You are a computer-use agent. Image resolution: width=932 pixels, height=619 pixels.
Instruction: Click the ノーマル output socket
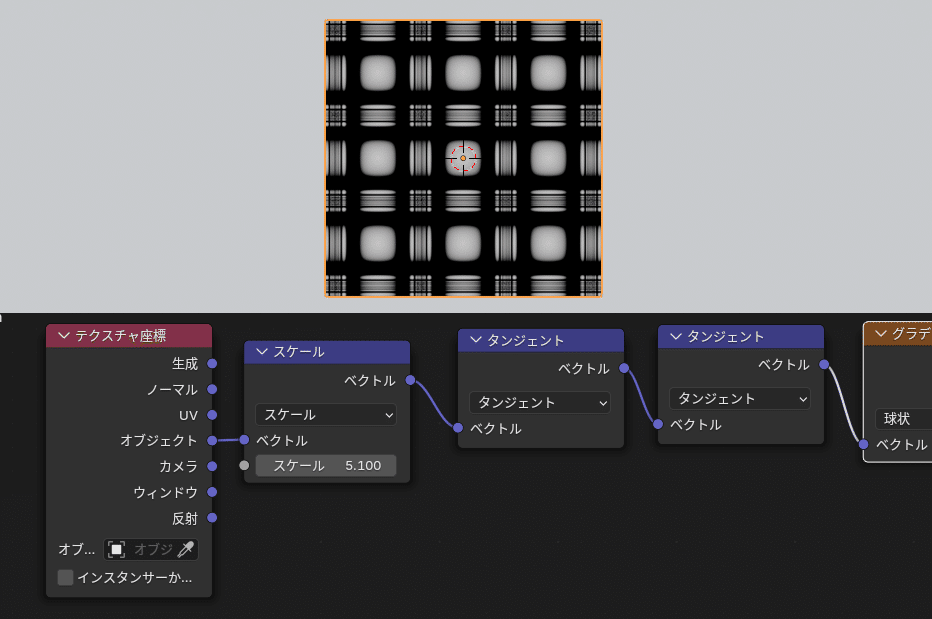(x=212, y=389)
